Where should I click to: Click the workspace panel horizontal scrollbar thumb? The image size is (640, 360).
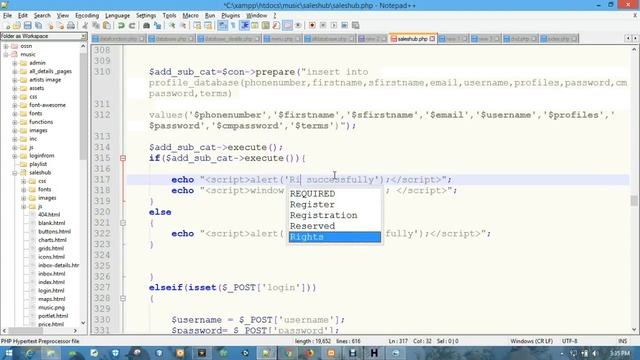coord(26,331)
